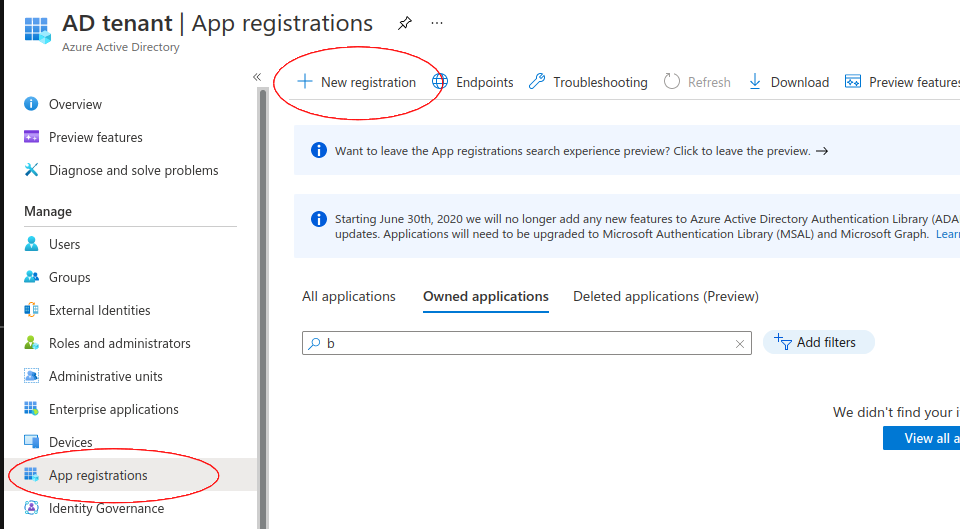Collapse the left sidebar menu
The image size is (960, 529).
pos(257,77)
